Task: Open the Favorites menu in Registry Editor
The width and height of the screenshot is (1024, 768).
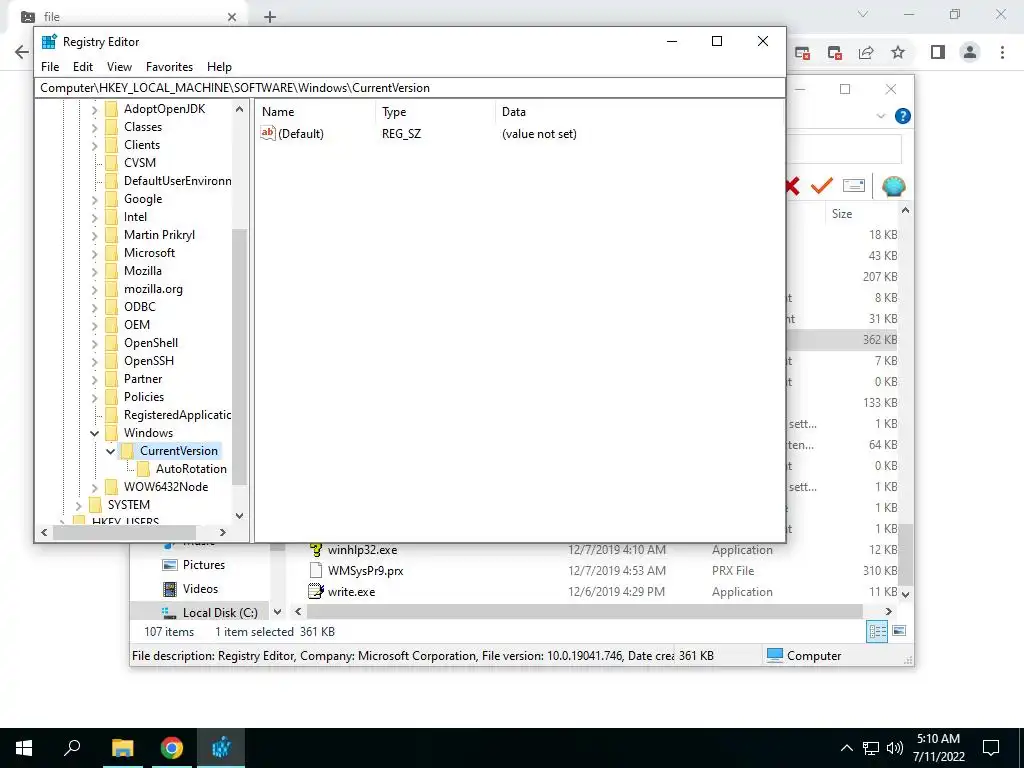Action: [x=169, y=67]
